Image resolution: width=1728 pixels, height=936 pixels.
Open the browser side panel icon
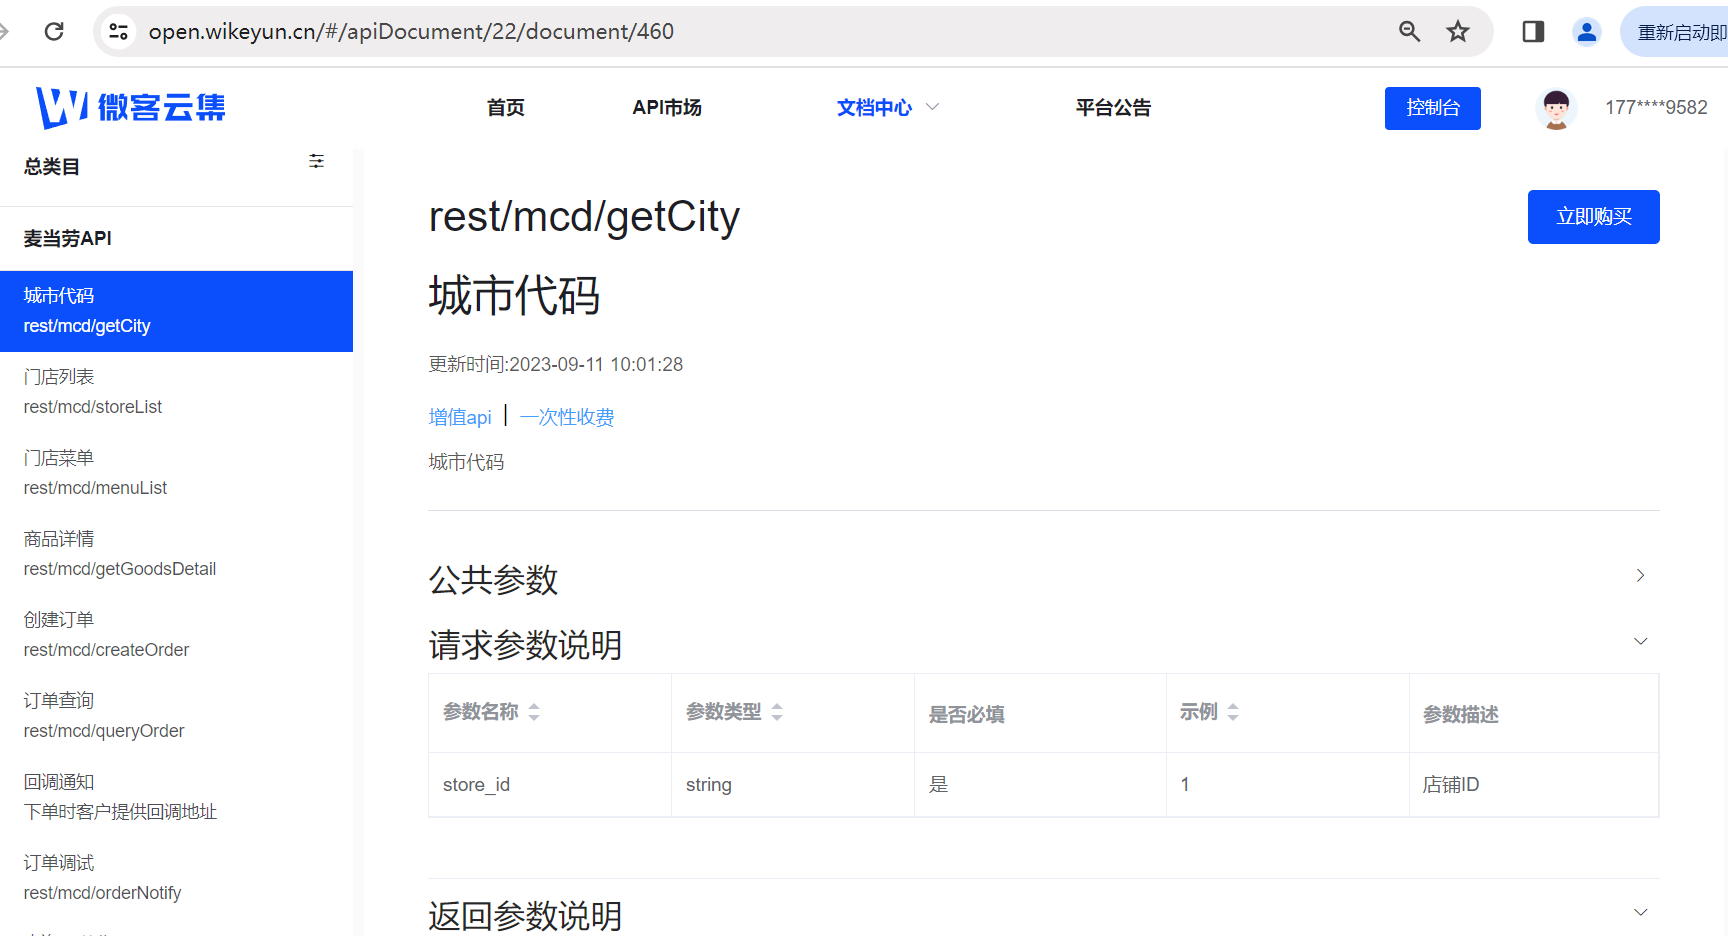point(1533,31)
